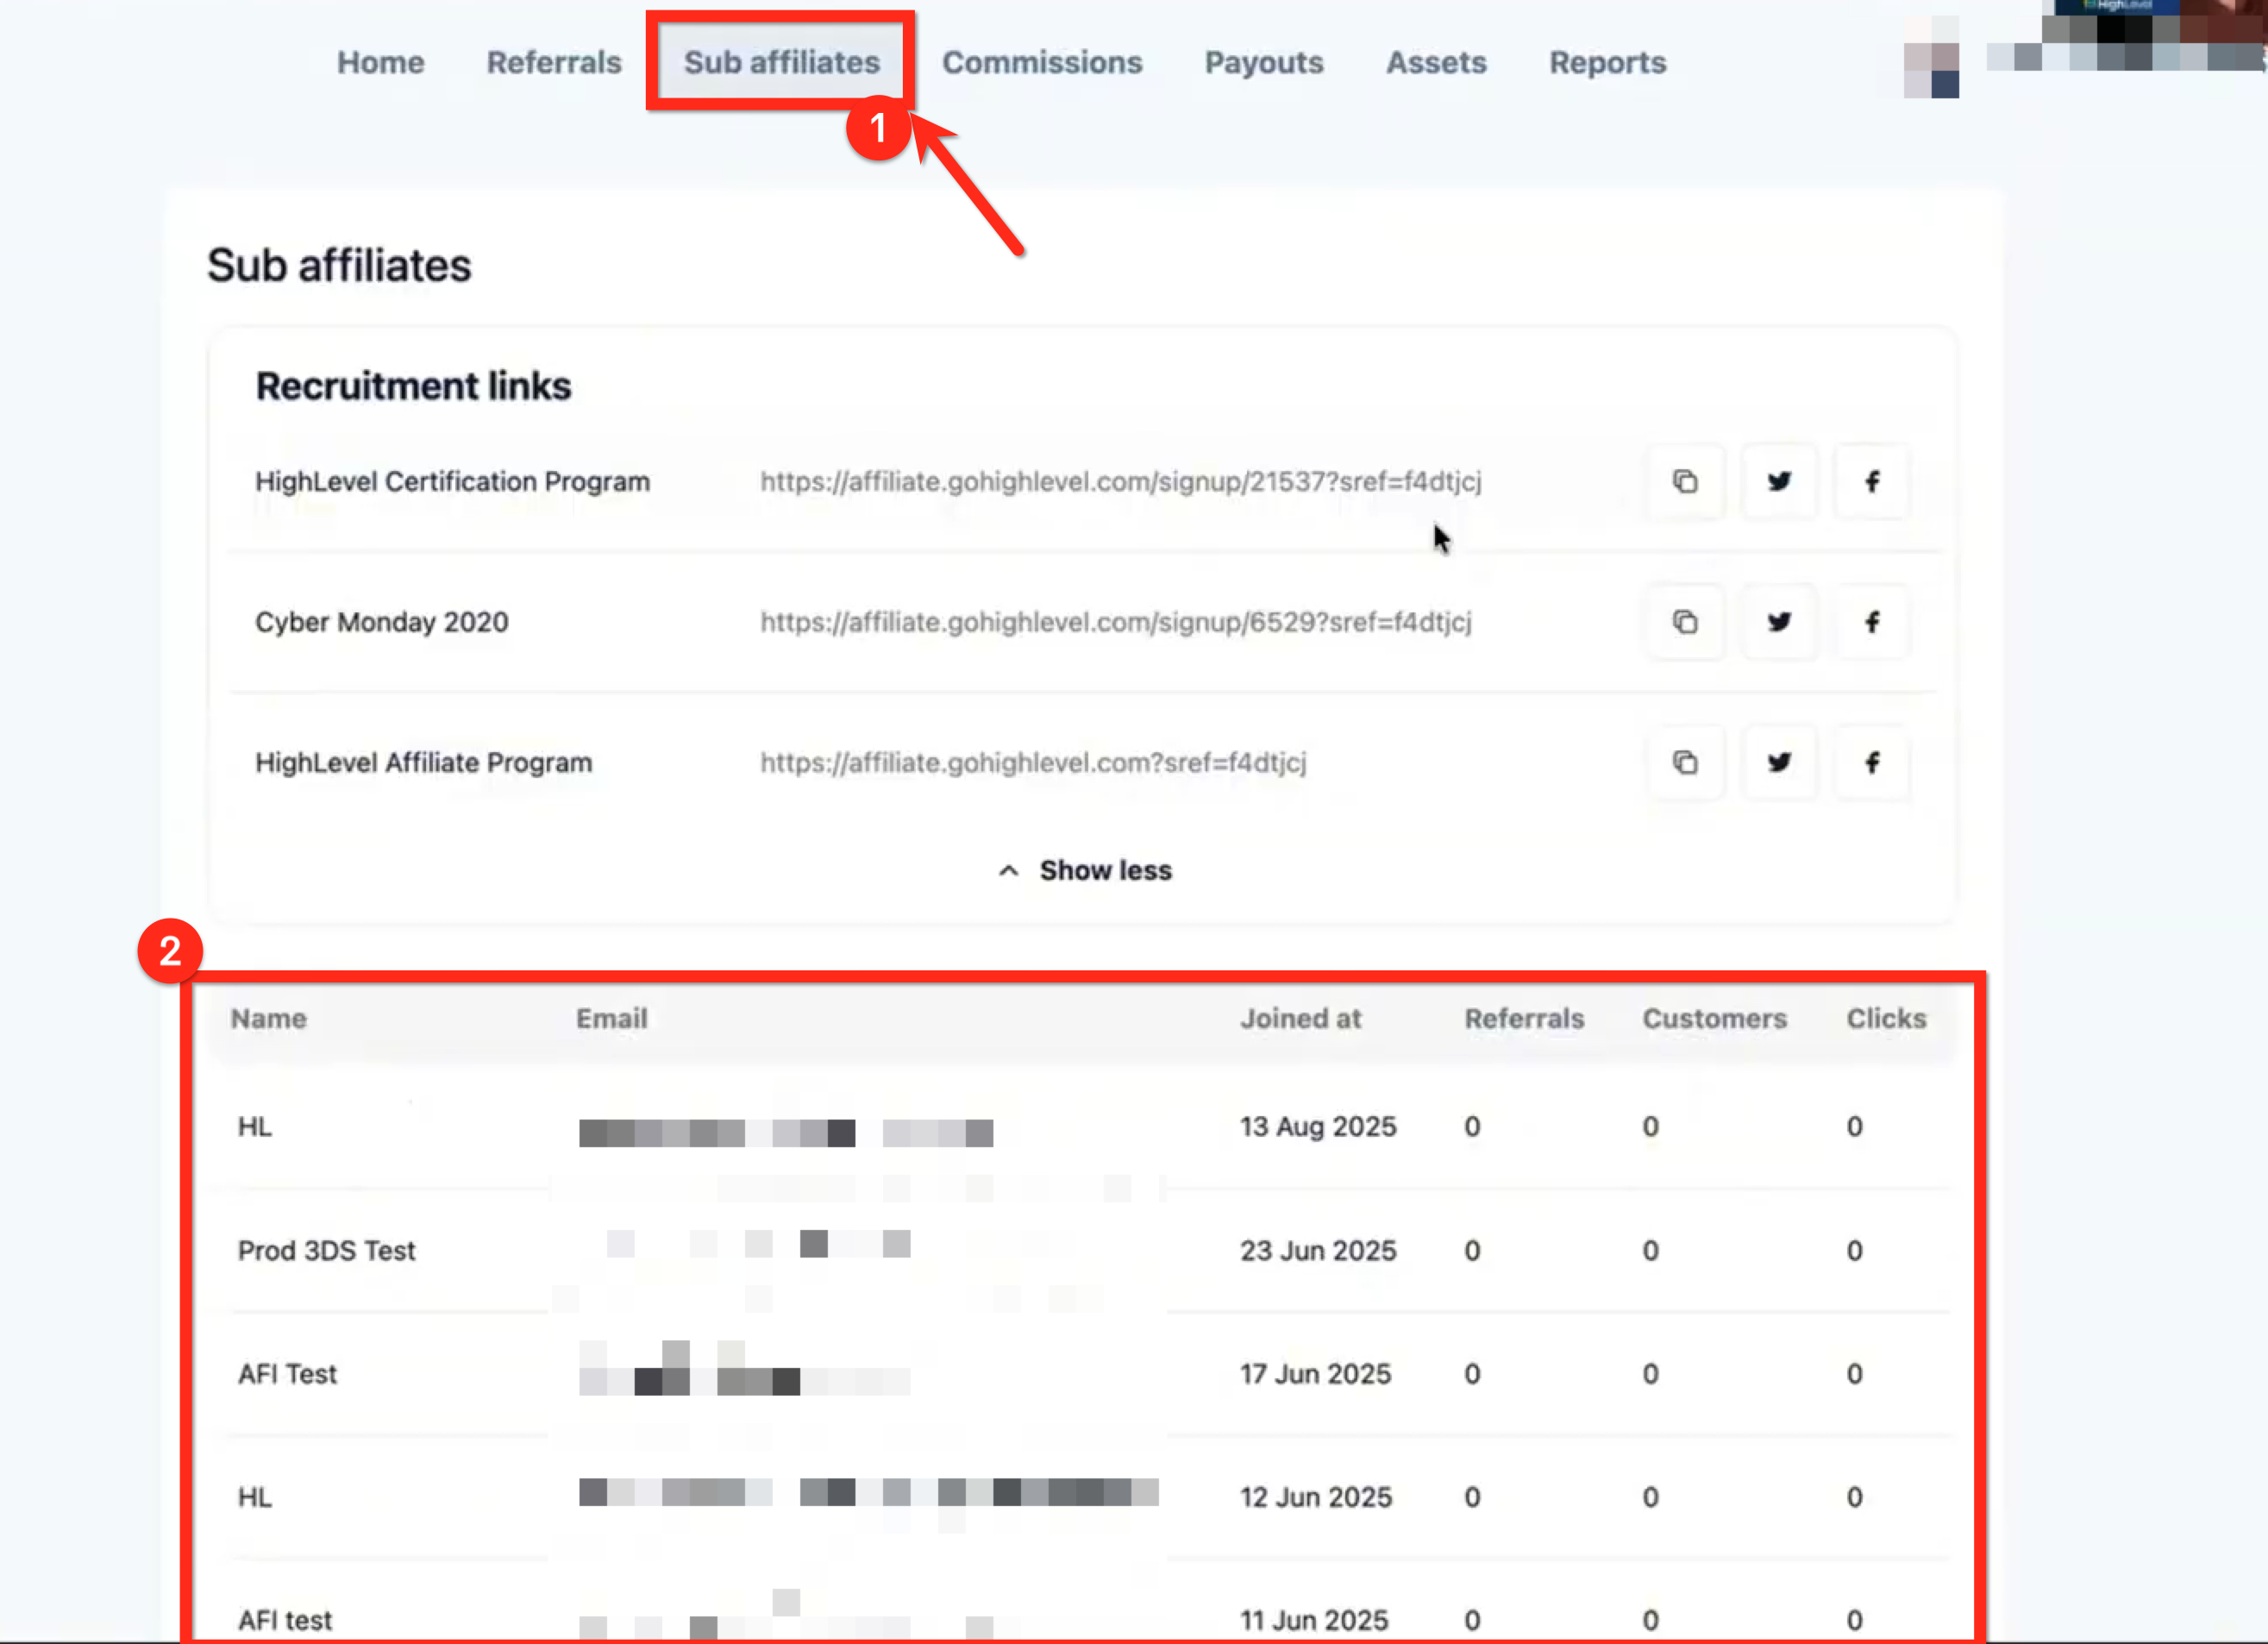Viewport: 2268px width, 1644px height.
Task: Tweet the Cyber Monday 2020 link
Action: pos(1778,622)
